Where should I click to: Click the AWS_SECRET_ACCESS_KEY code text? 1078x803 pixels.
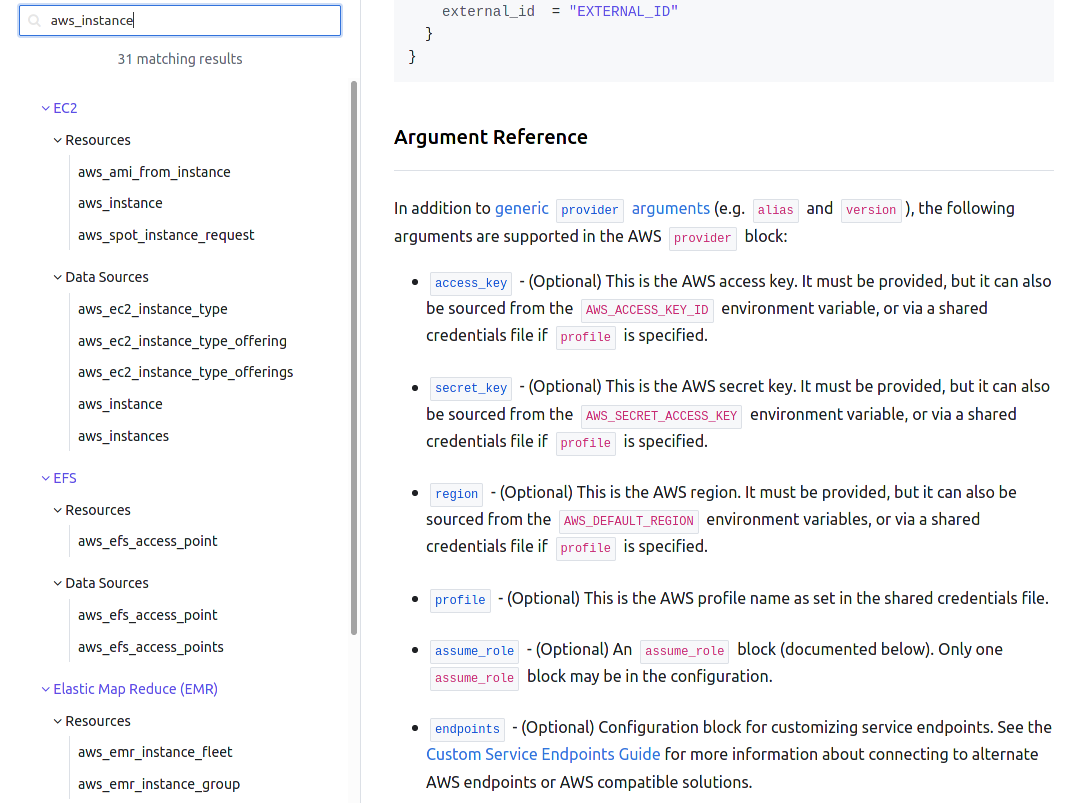pos(661,415)
